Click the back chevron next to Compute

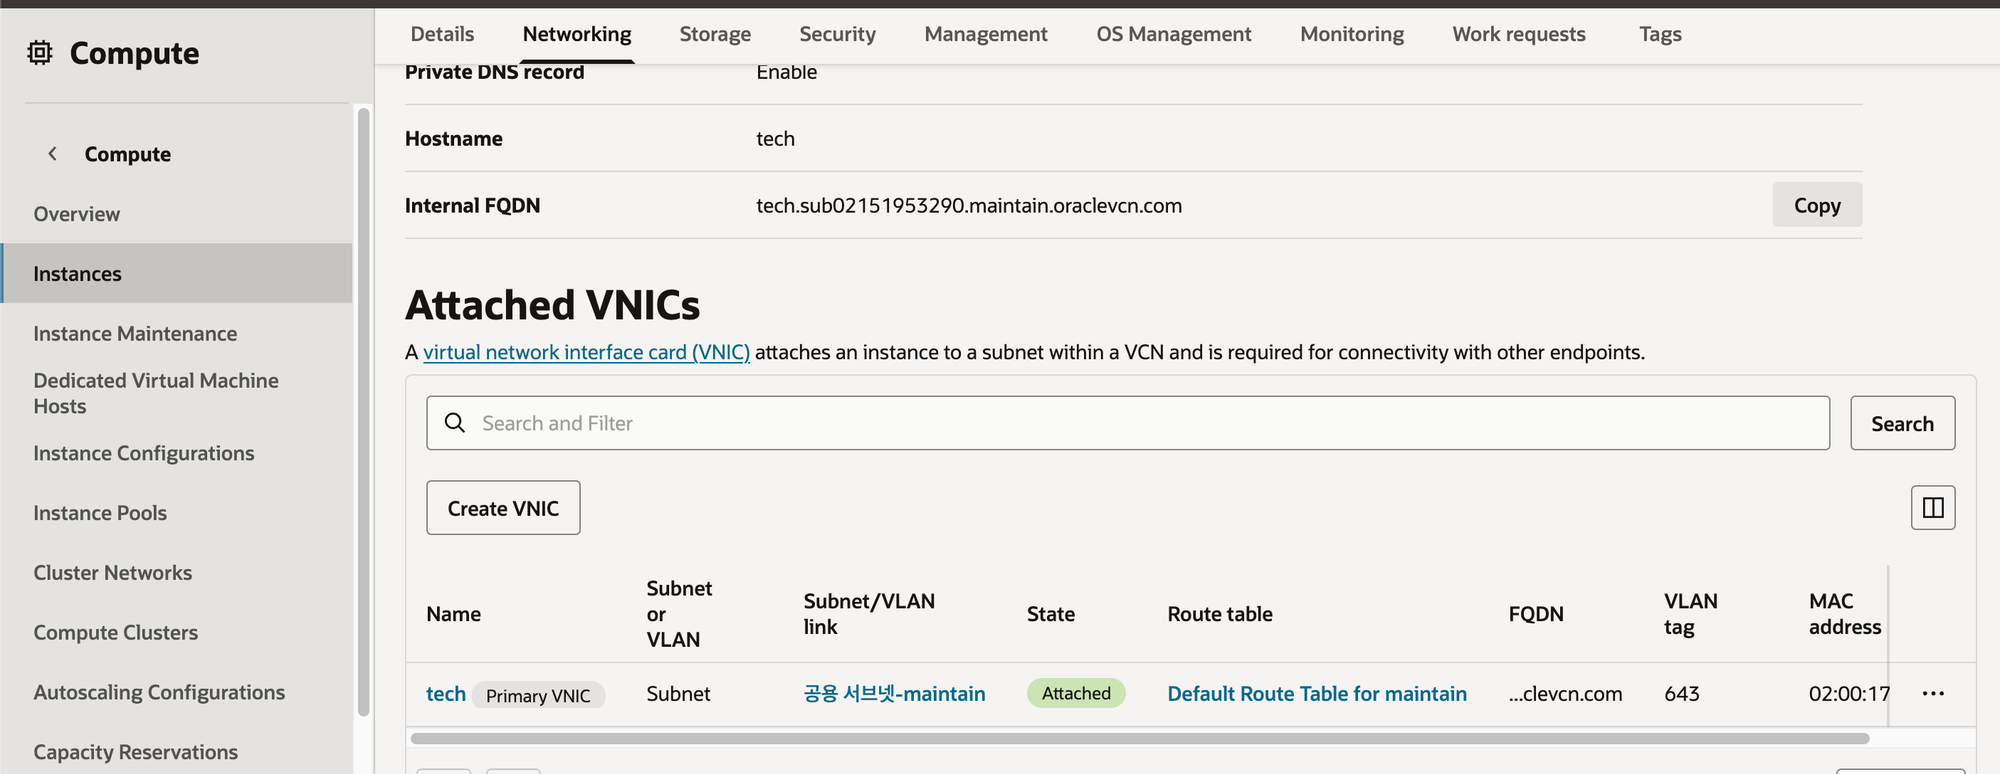[x=52, y=154]
